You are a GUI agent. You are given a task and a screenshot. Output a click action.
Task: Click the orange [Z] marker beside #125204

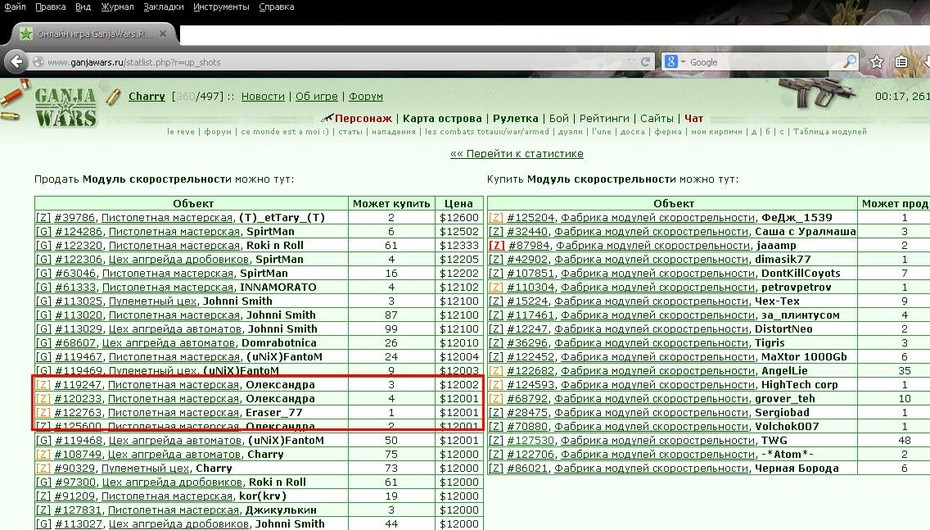pos(496,218)
